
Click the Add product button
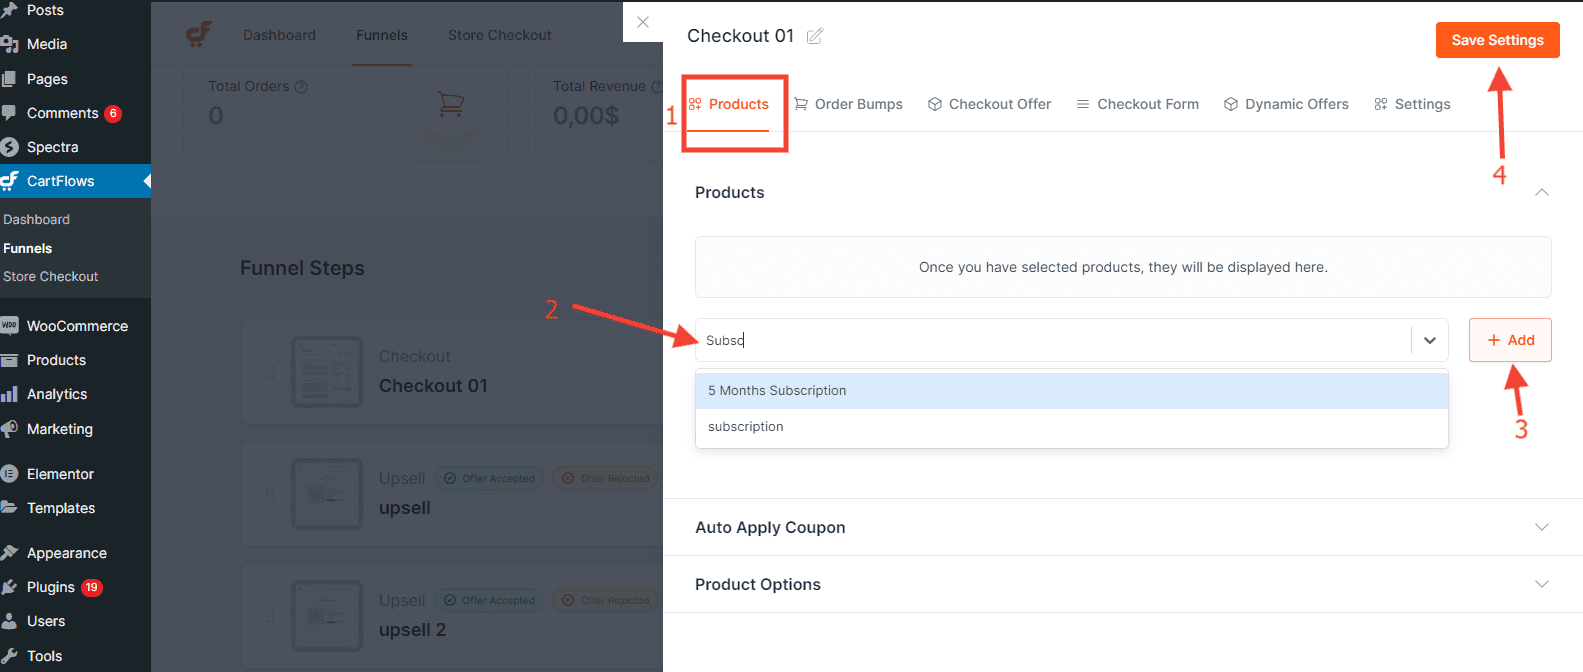1510,340
